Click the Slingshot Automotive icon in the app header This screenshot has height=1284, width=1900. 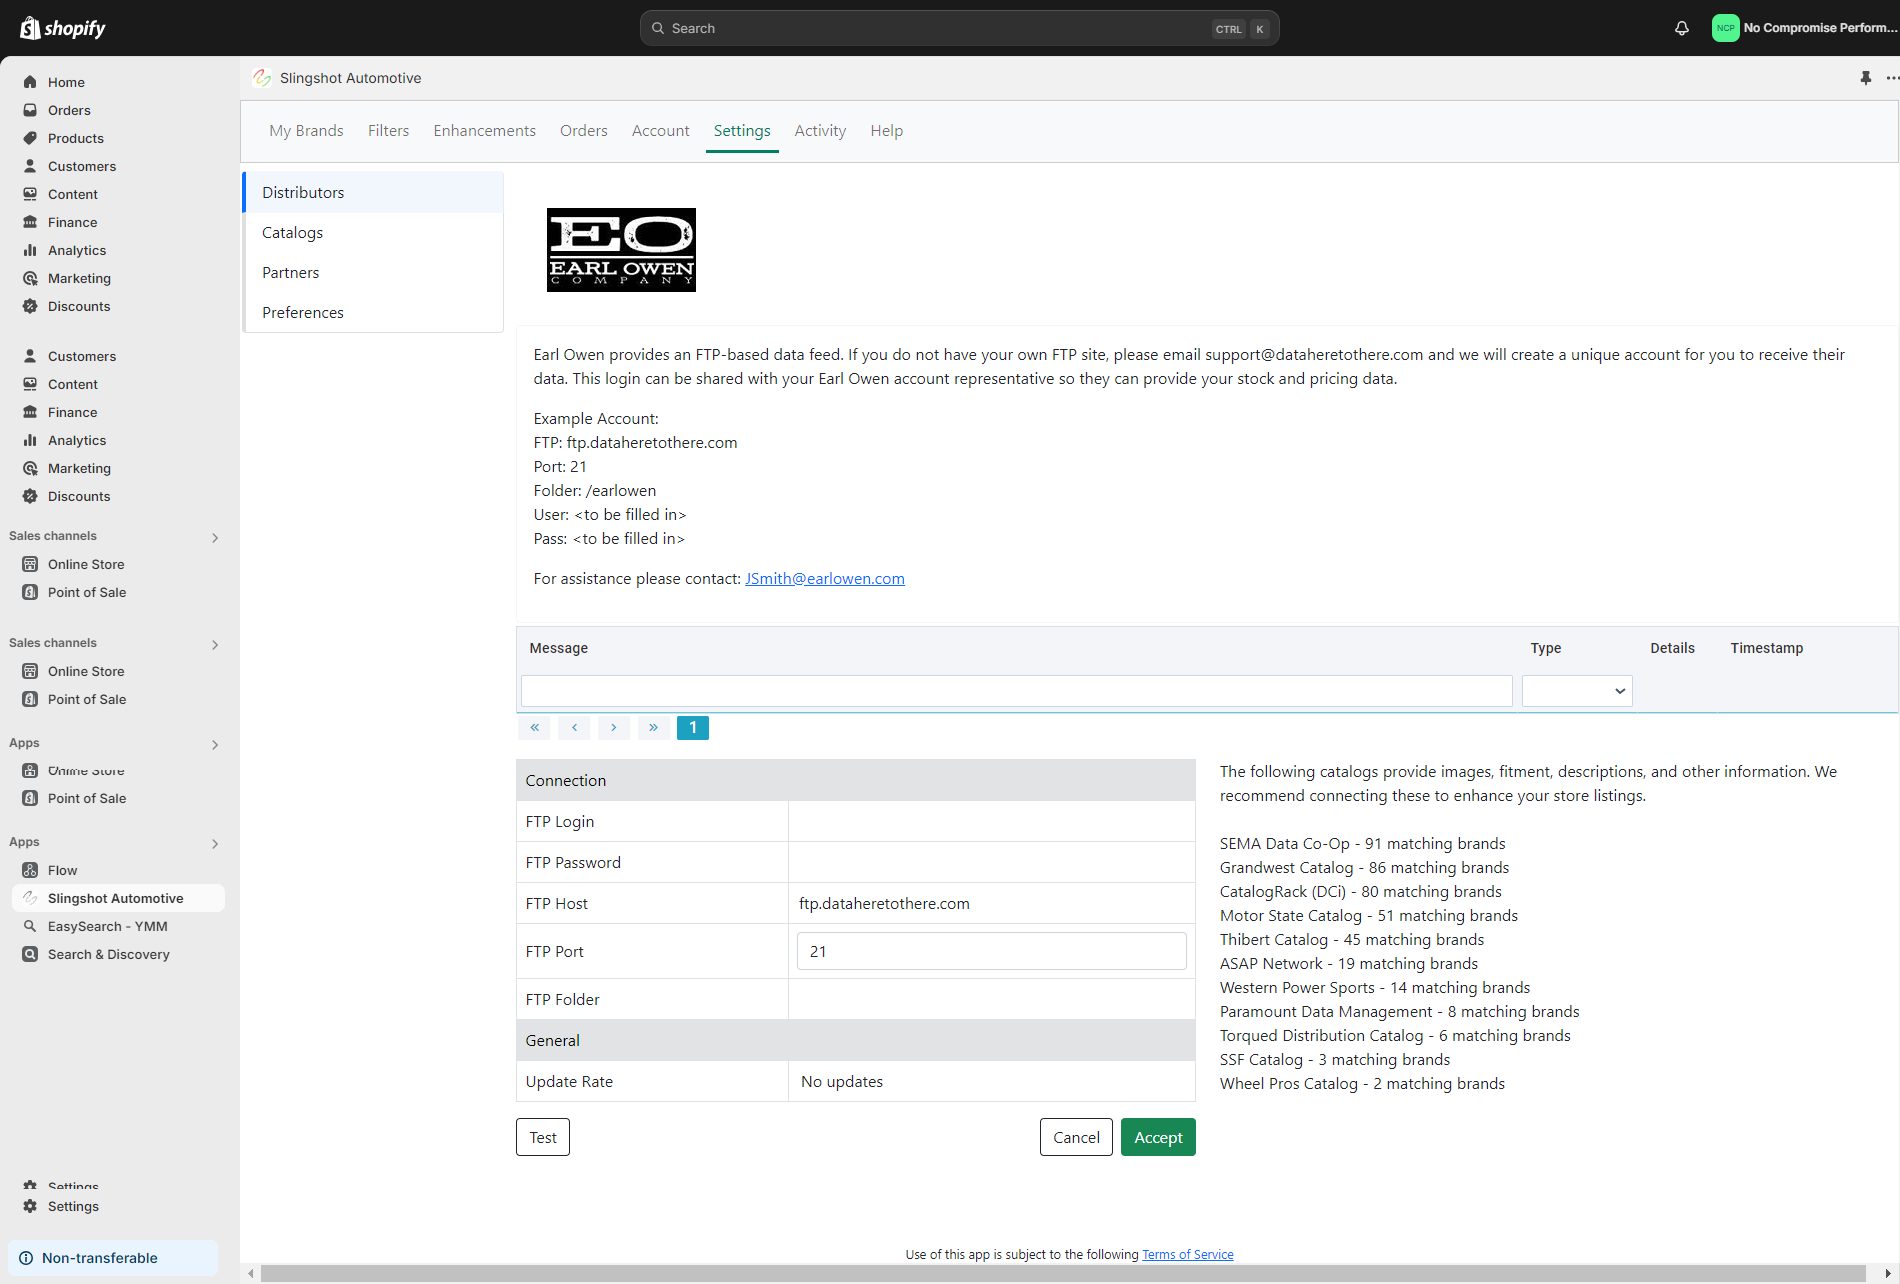[262, 78]
